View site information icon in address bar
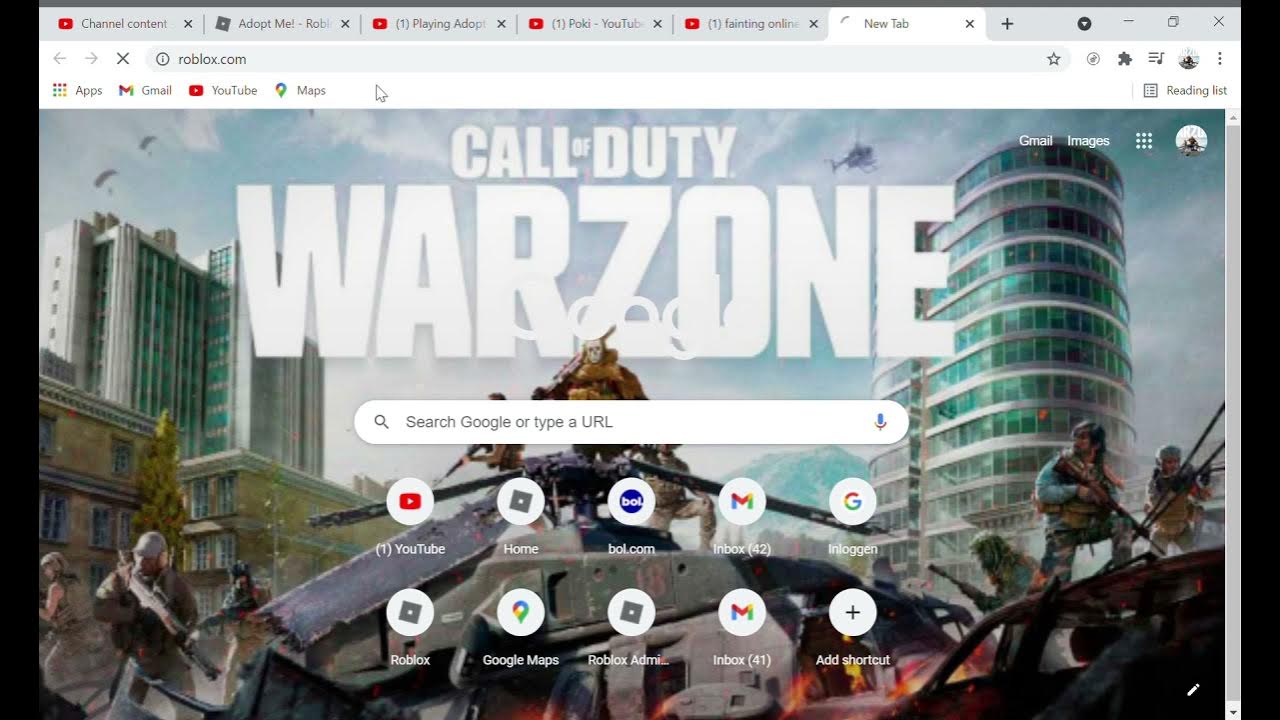 tap(163, 59)
